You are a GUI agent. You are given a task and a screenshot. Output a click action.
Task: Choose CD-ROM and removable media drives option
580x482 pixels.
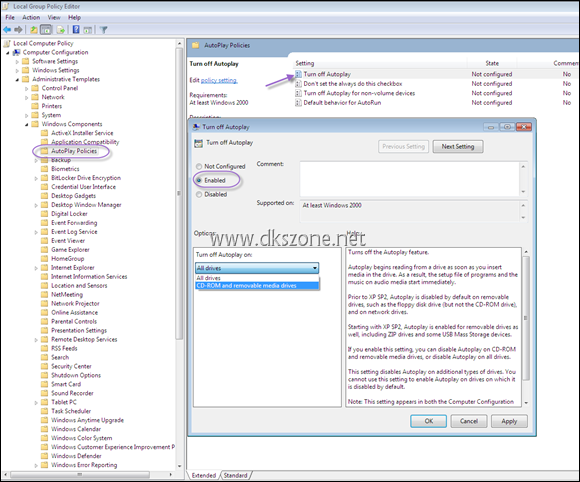[x=257, y=286]
